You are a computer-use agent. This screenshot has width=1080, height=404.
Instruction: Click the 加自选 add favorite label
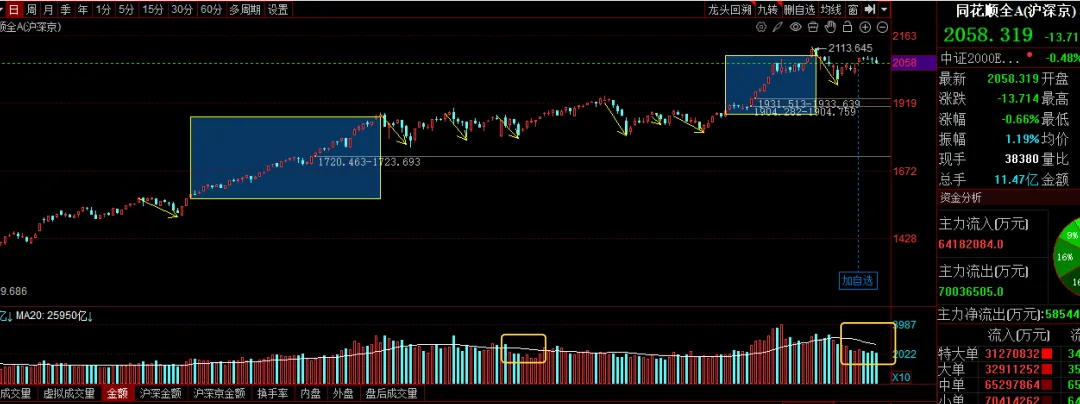click(858, 280)
